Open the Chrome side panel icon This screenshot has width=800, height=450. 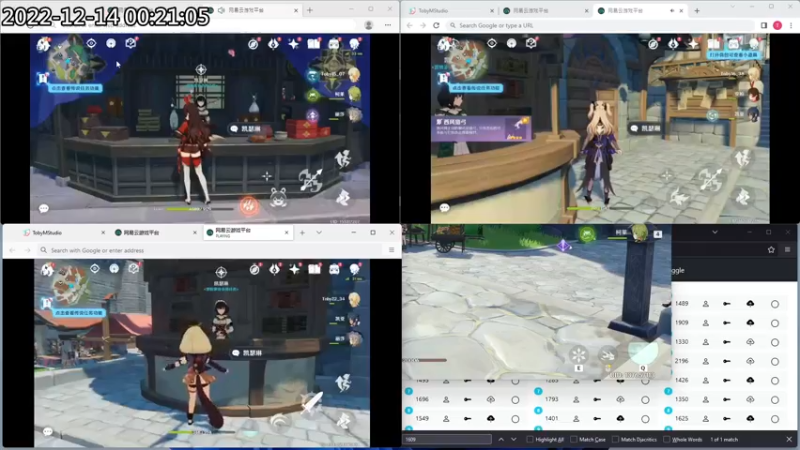point(764,25)
